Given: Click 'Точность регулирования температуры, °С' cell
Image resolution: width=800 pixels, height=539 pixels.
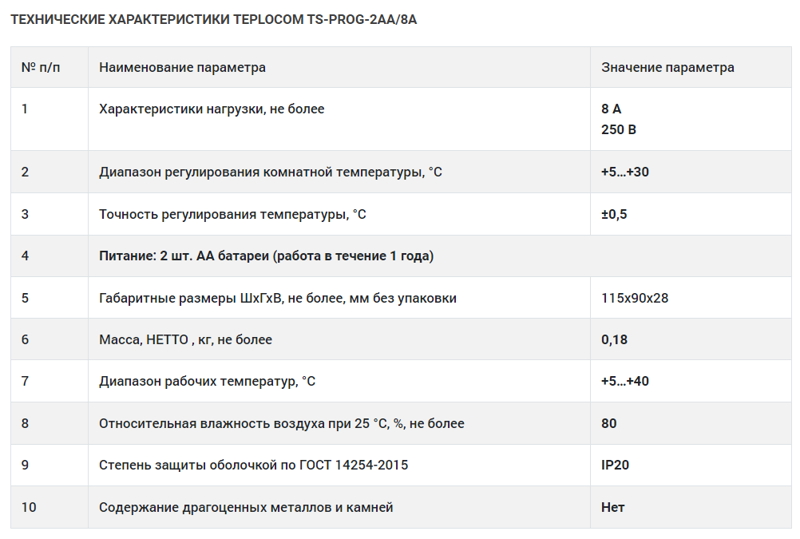Looking at the screenshot, I should 233,214.
